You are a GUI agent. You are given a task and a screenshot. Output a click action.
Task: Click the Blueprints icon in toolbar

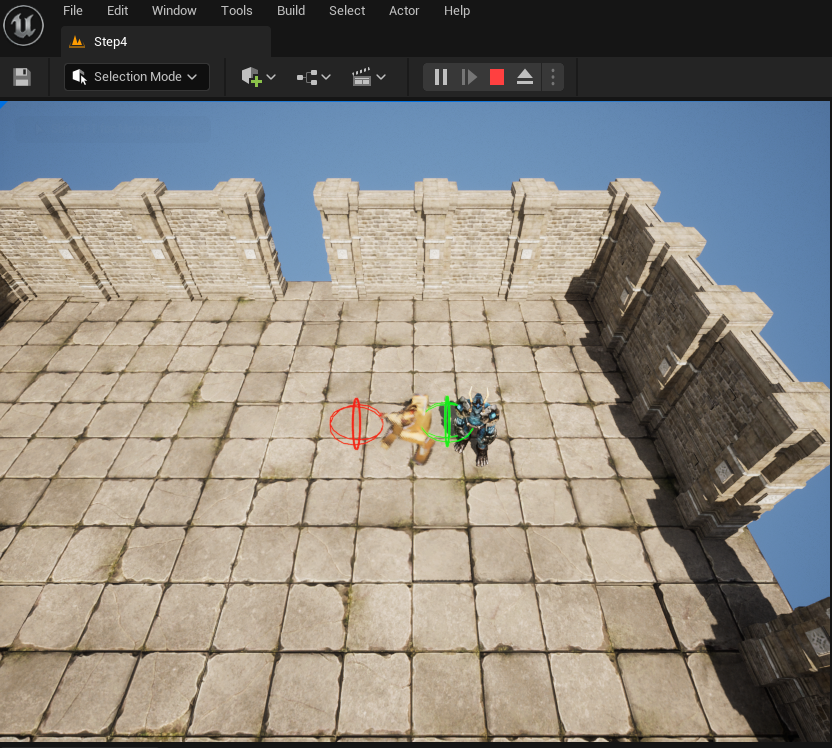point(307,77)
